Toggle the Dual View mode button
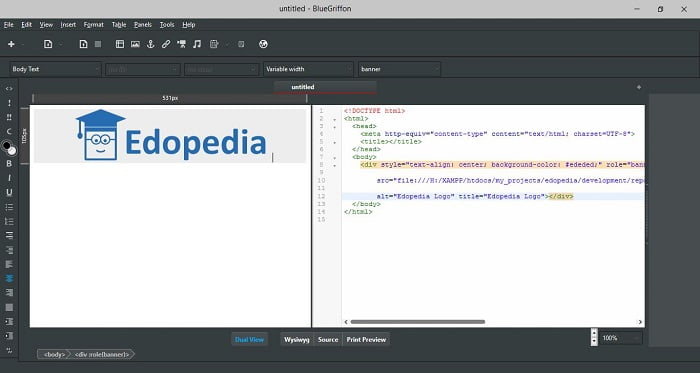This screenshot has width=700, height=373. pos(250,340)
